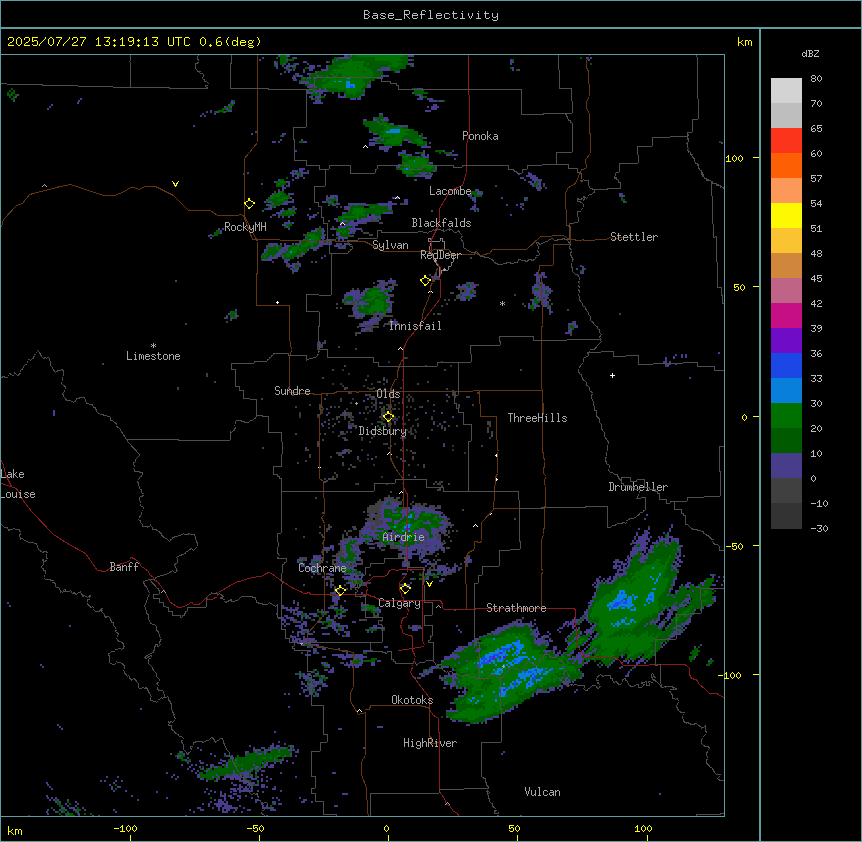Pick the gold 48-51 dBZ legend swatch

(x=786, y=241)
